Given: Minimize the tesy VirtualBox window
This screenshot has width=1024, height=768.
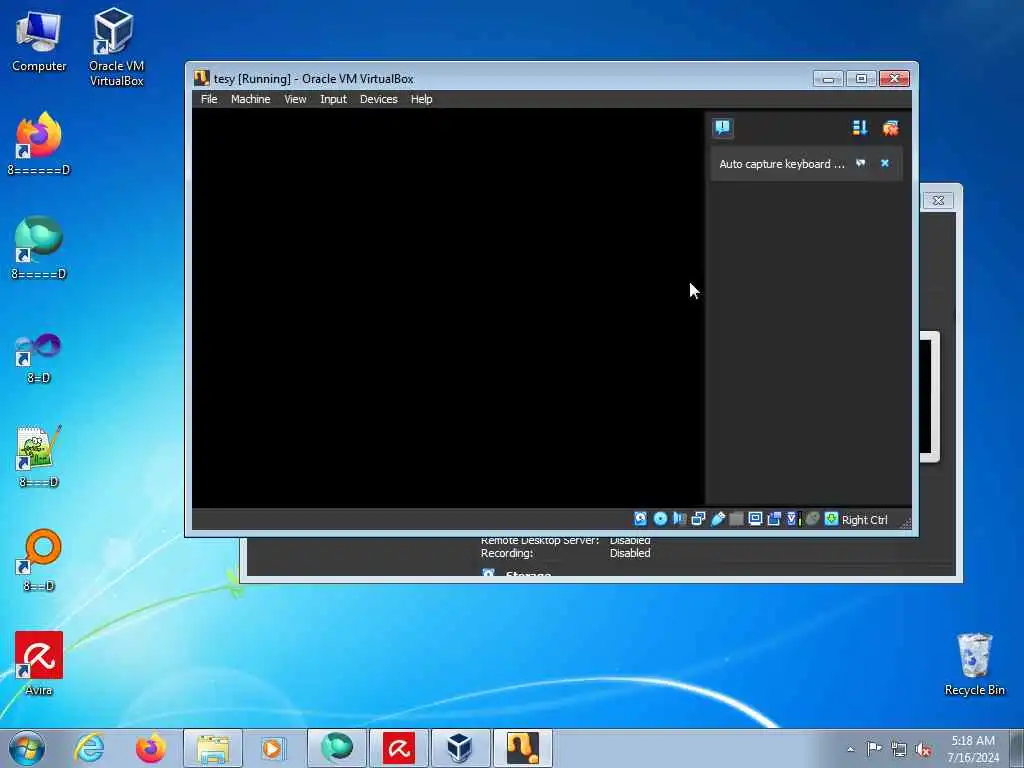Looking at the screenshot, I should coord(829,79).
